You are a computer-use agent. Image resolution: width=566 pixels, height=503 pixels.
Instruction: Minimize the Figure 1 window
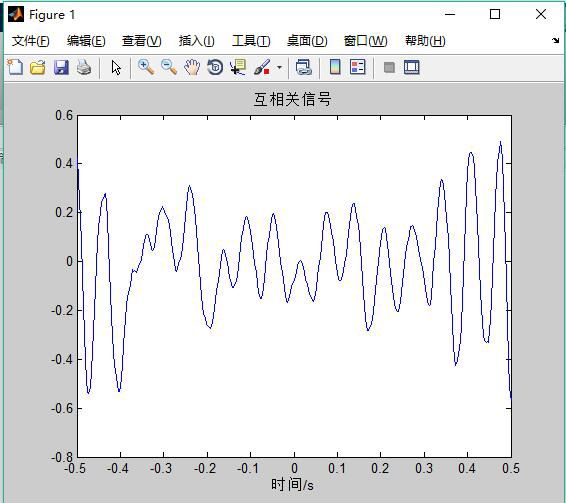[450, 14]
